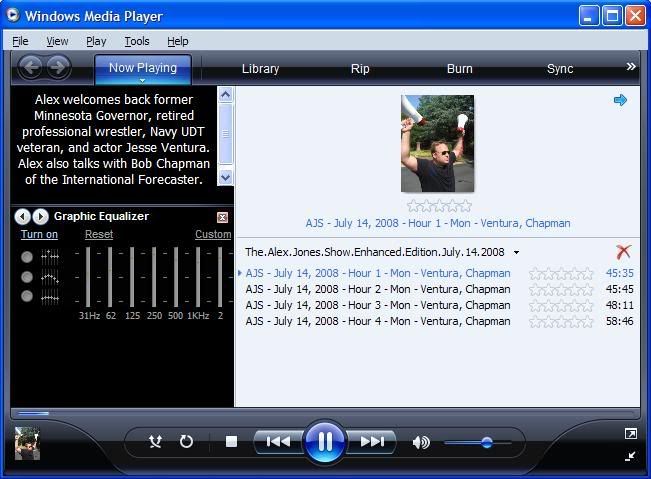Select the Now Playing tab
This screenshot has height=479, width=651.
(x=143, y=68)
